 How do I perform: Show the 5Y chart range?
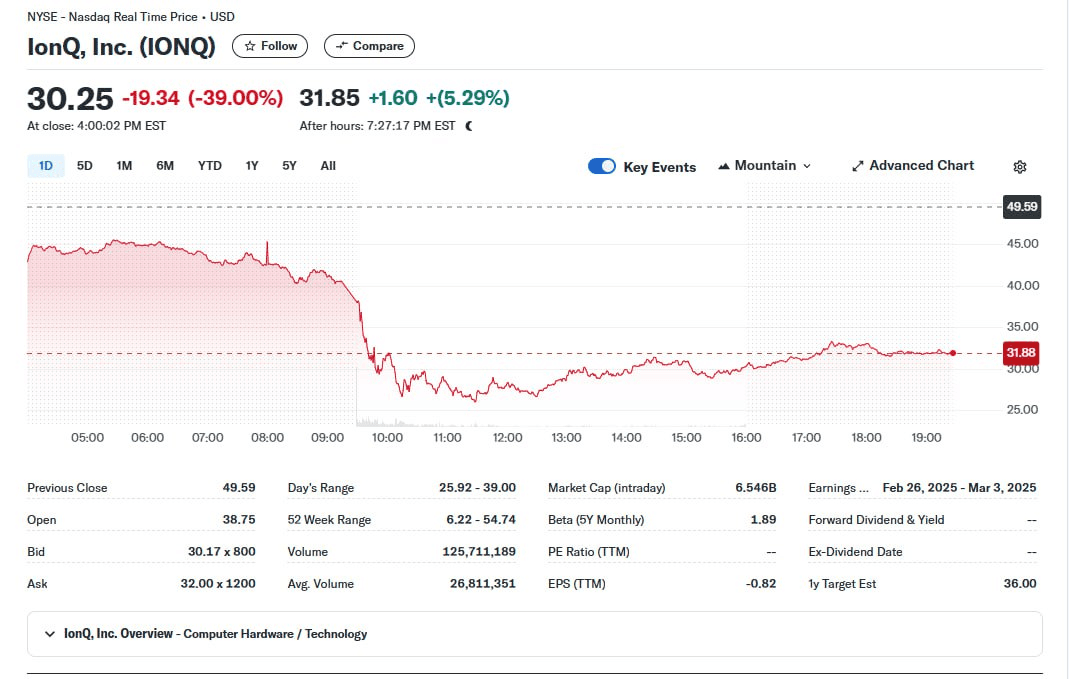[289, 166]
